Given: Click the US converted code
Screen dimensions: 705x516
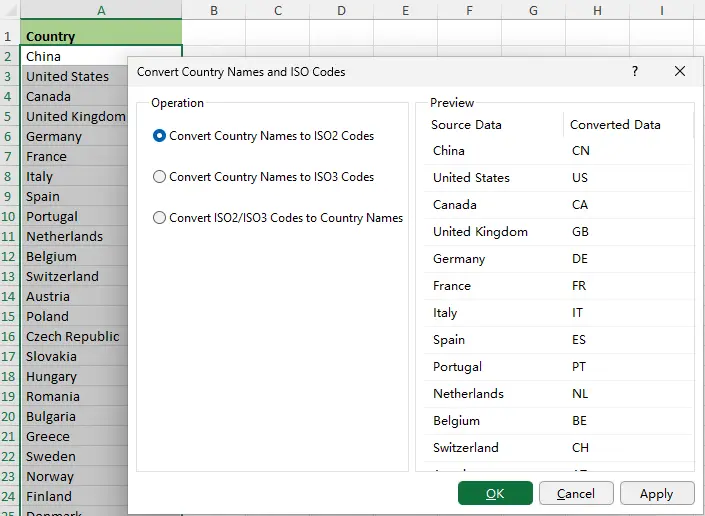Looking at the screenshot, I should coord(580,178).
